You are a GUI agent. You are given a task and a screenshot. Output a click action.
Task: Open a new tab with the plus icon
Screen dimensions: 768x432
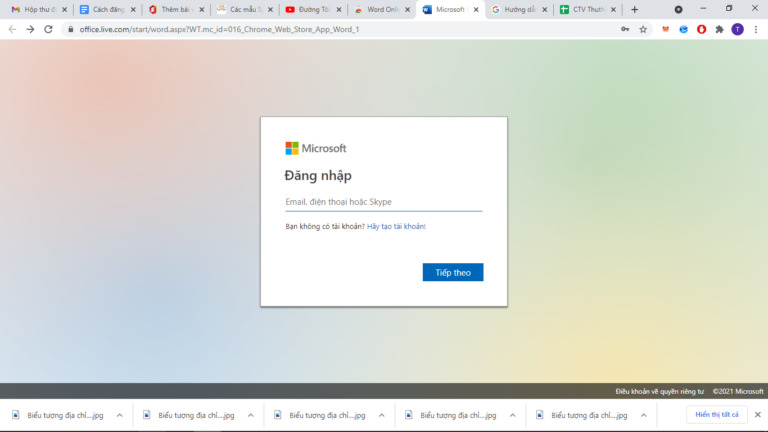[635, 9]
